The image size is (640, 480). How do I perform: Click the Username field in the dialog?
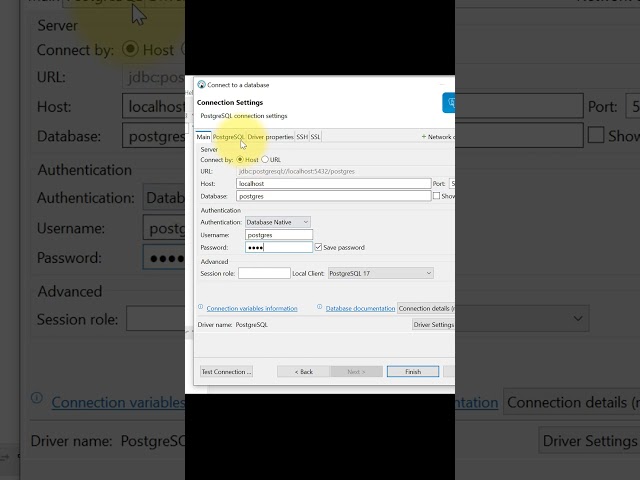pyautogui.click(x=279, y=235)
